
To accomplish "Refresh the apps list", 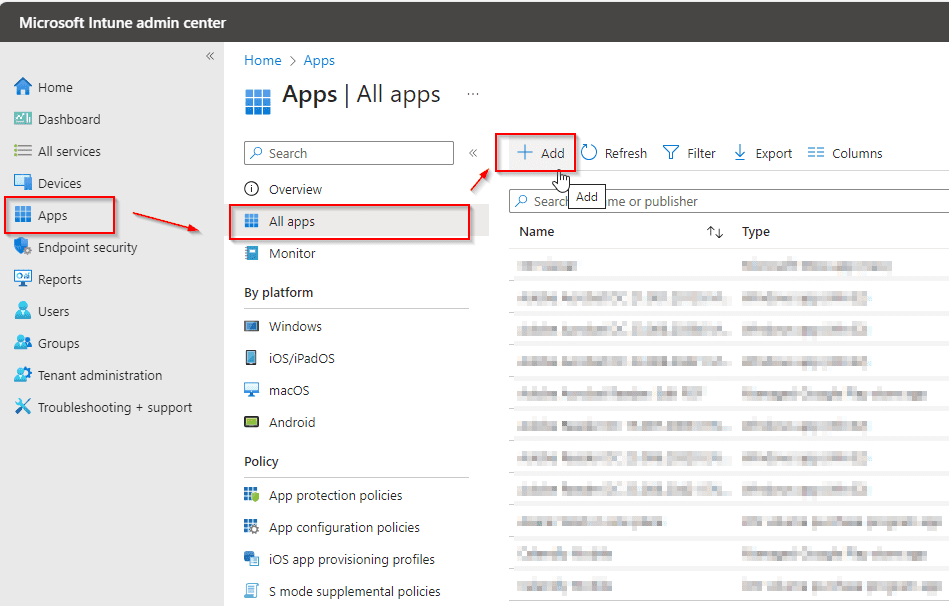I will (614, 152).
